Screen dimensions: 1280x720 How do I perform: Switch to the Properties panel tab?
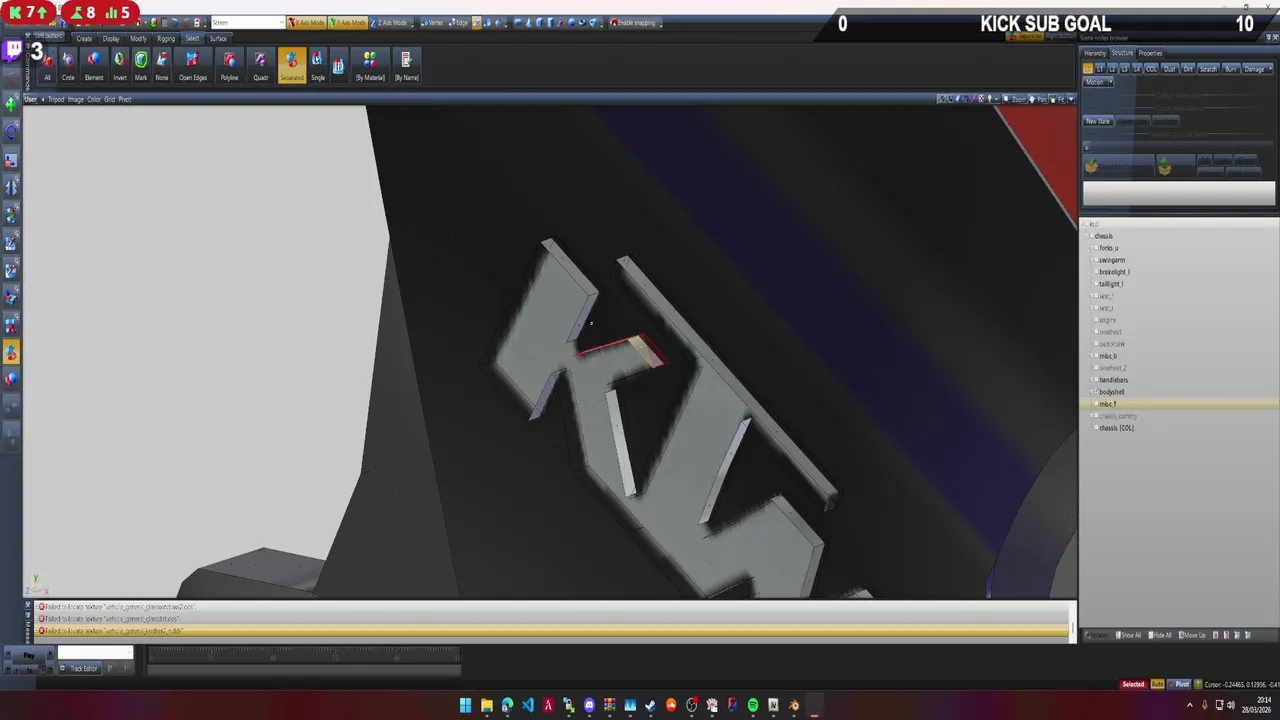[1150, 53]
